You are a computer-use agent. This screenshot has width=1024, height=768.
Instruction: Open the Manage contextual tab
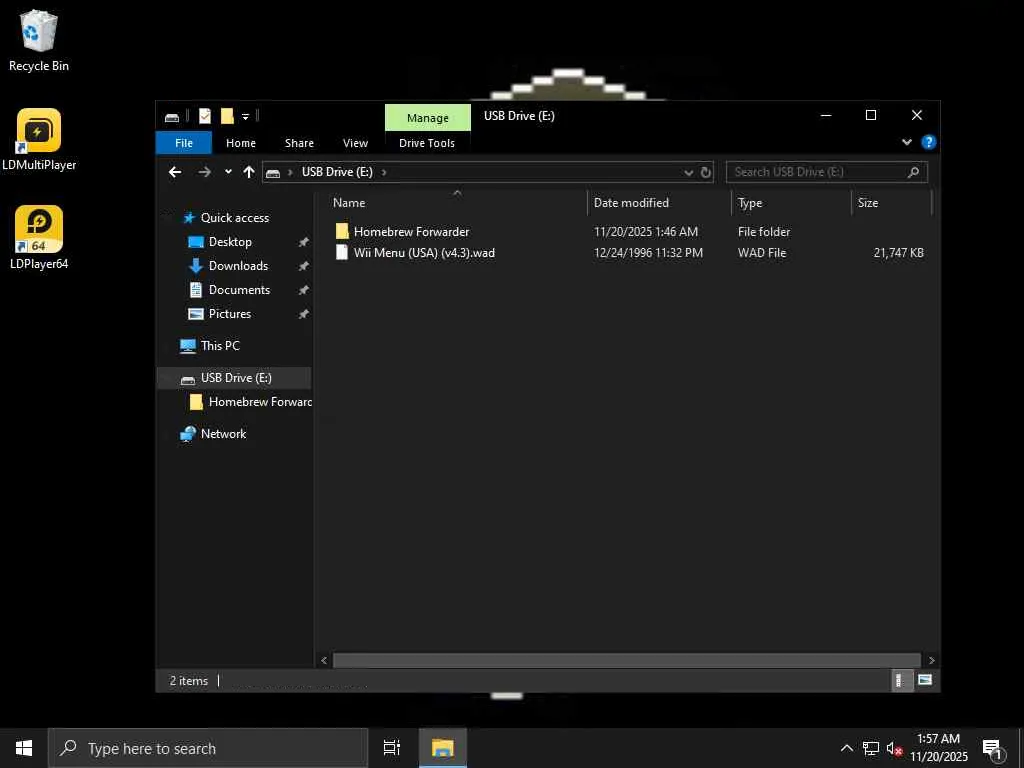pos(428,118)
